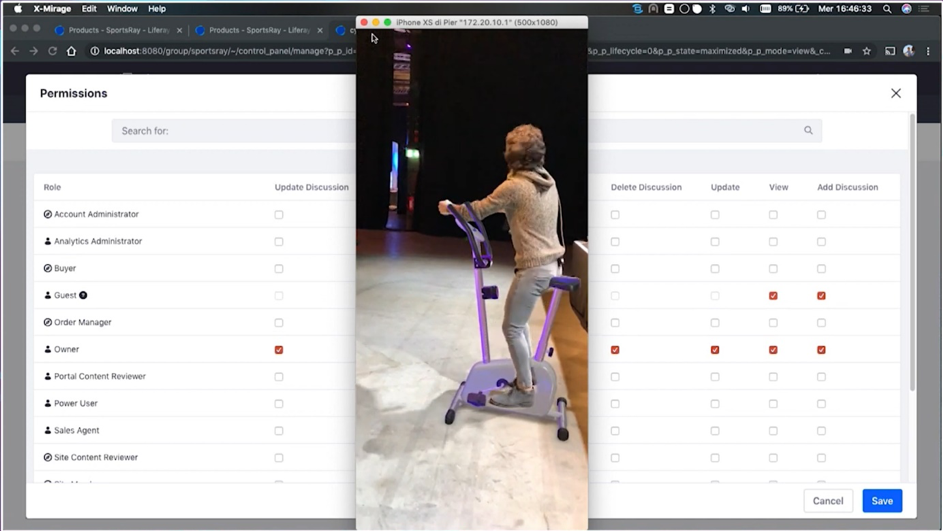Click the Account Administrator role icon

point(48,214)
